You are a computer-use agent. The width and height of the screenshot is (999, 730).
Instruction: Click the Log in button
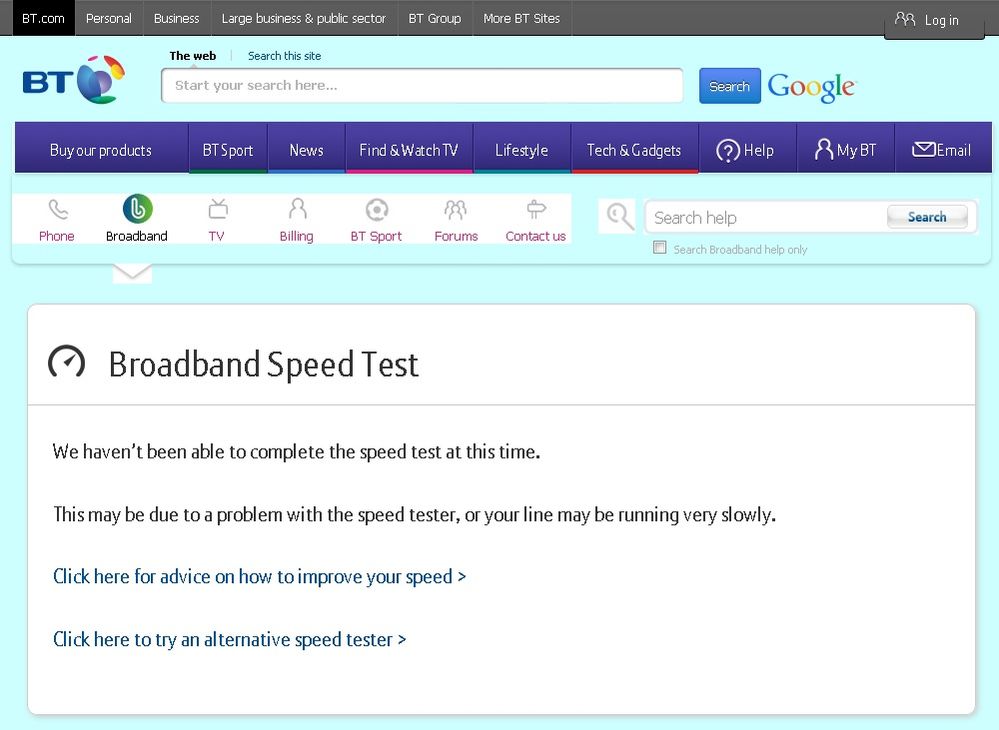tap(934, 20)
